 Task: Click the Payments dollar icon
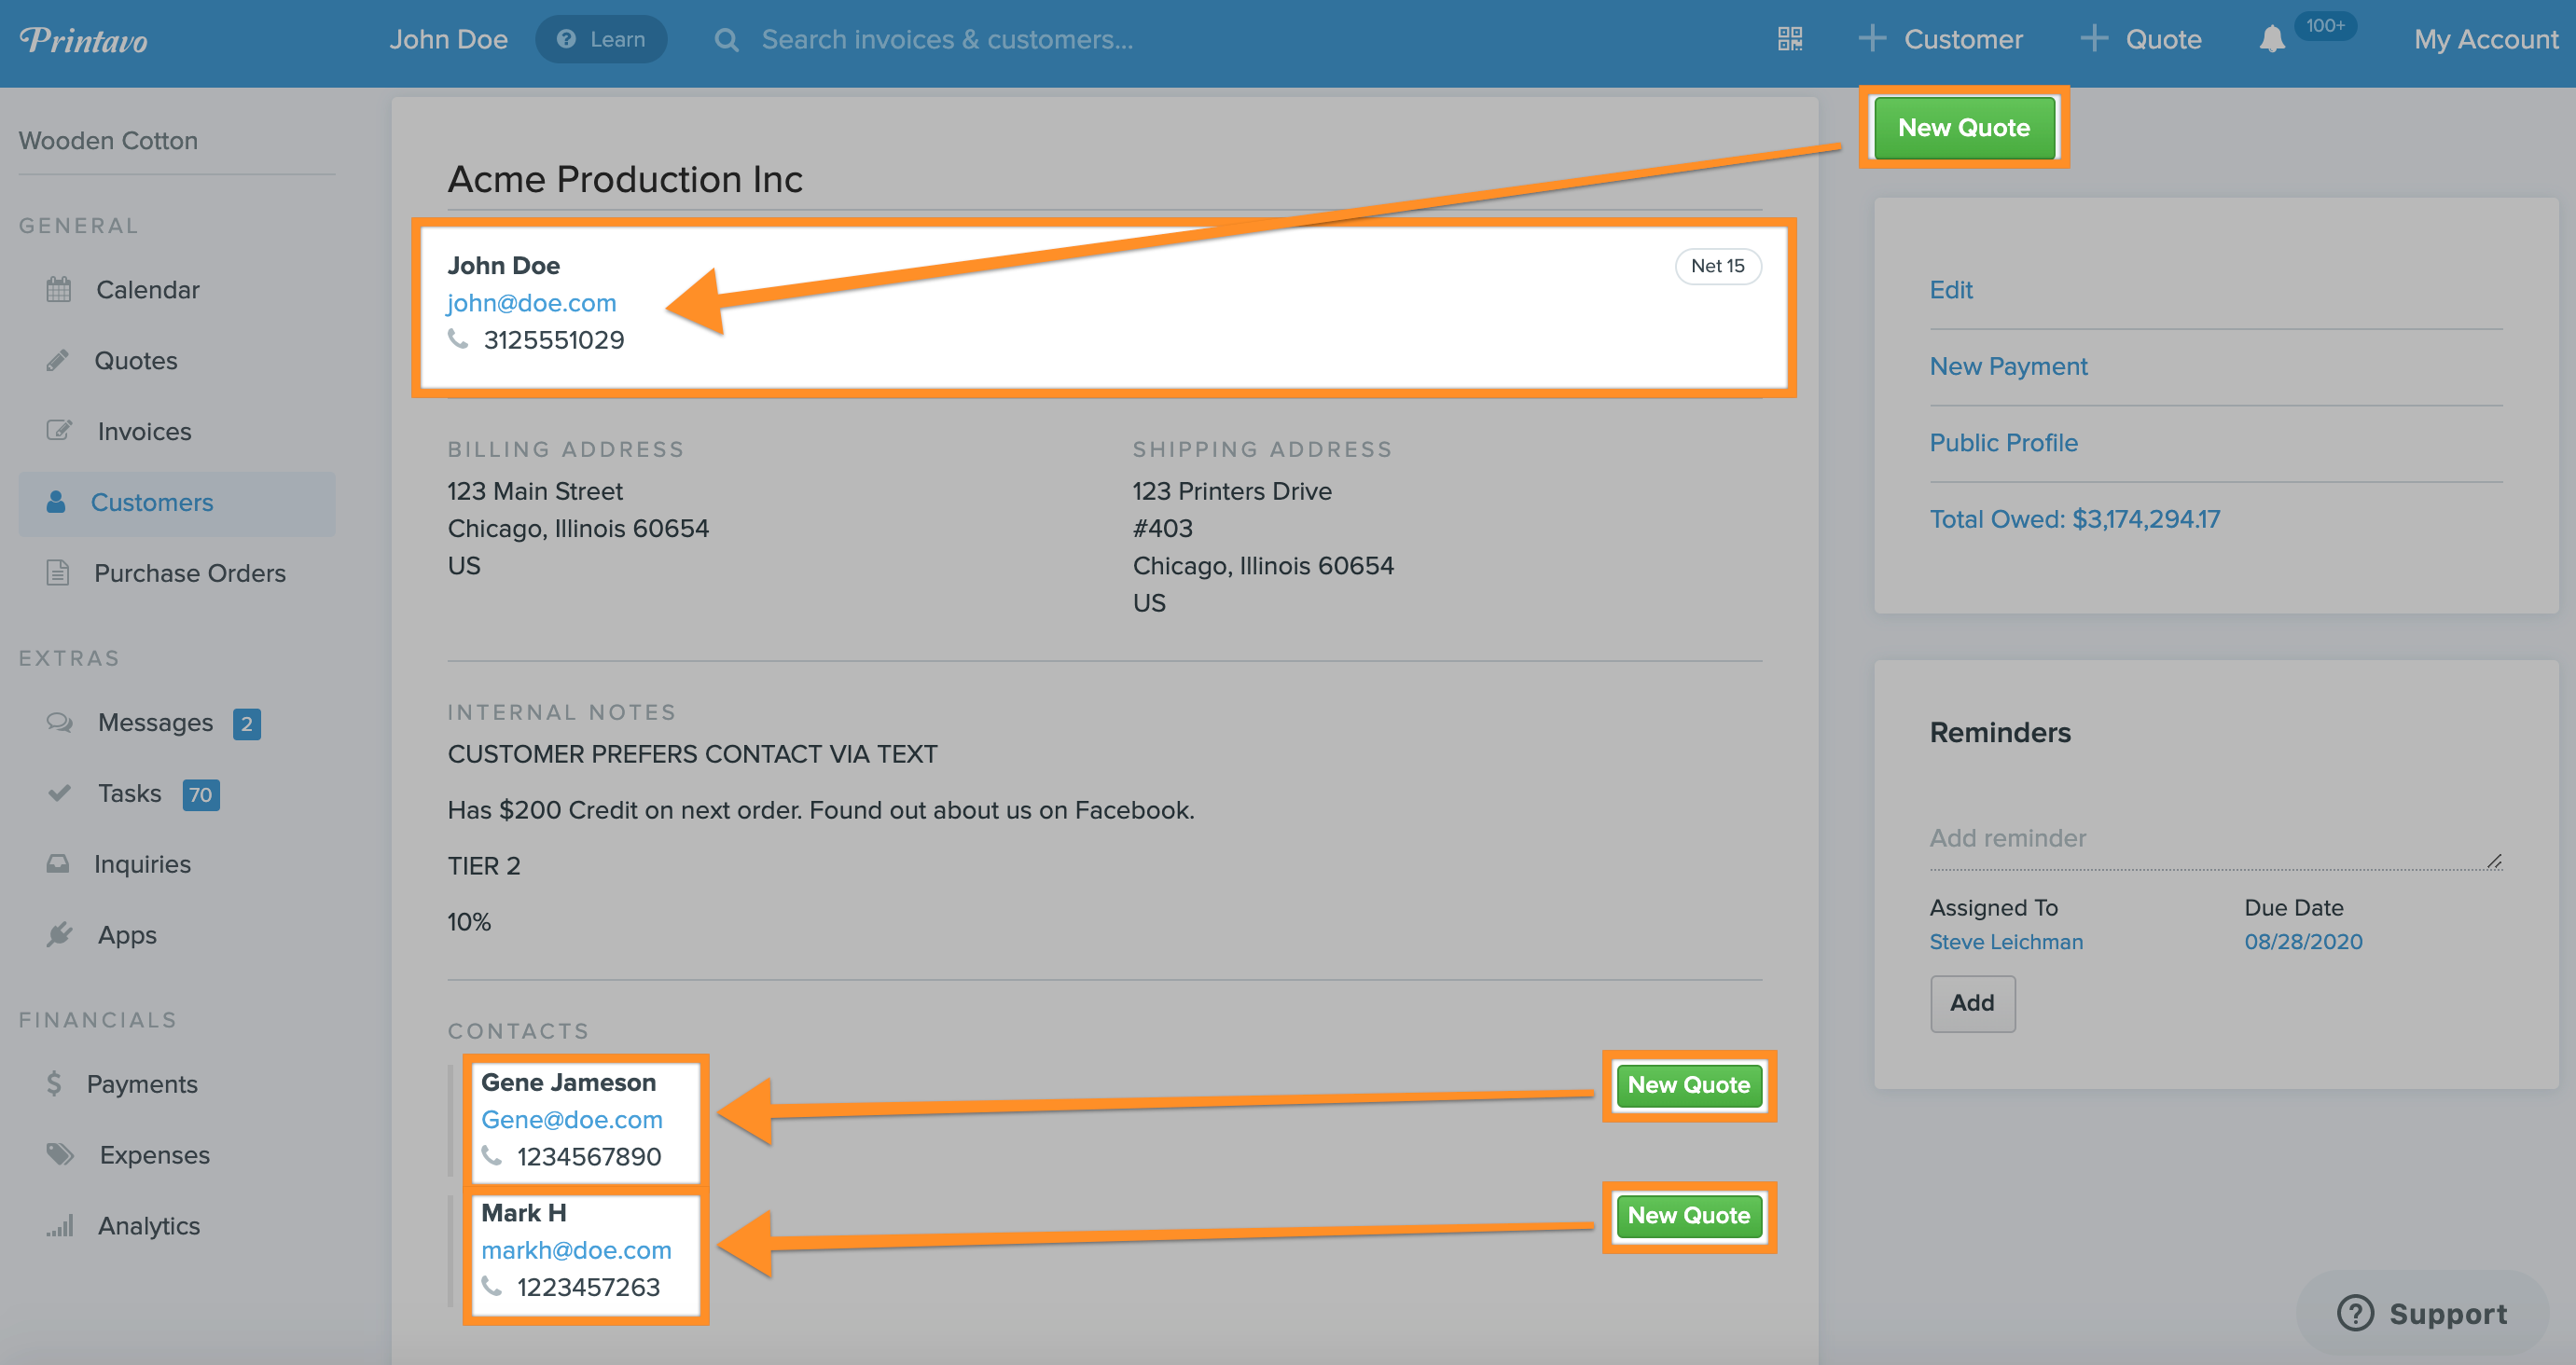pyautogui.click(x=54, y=1084)
